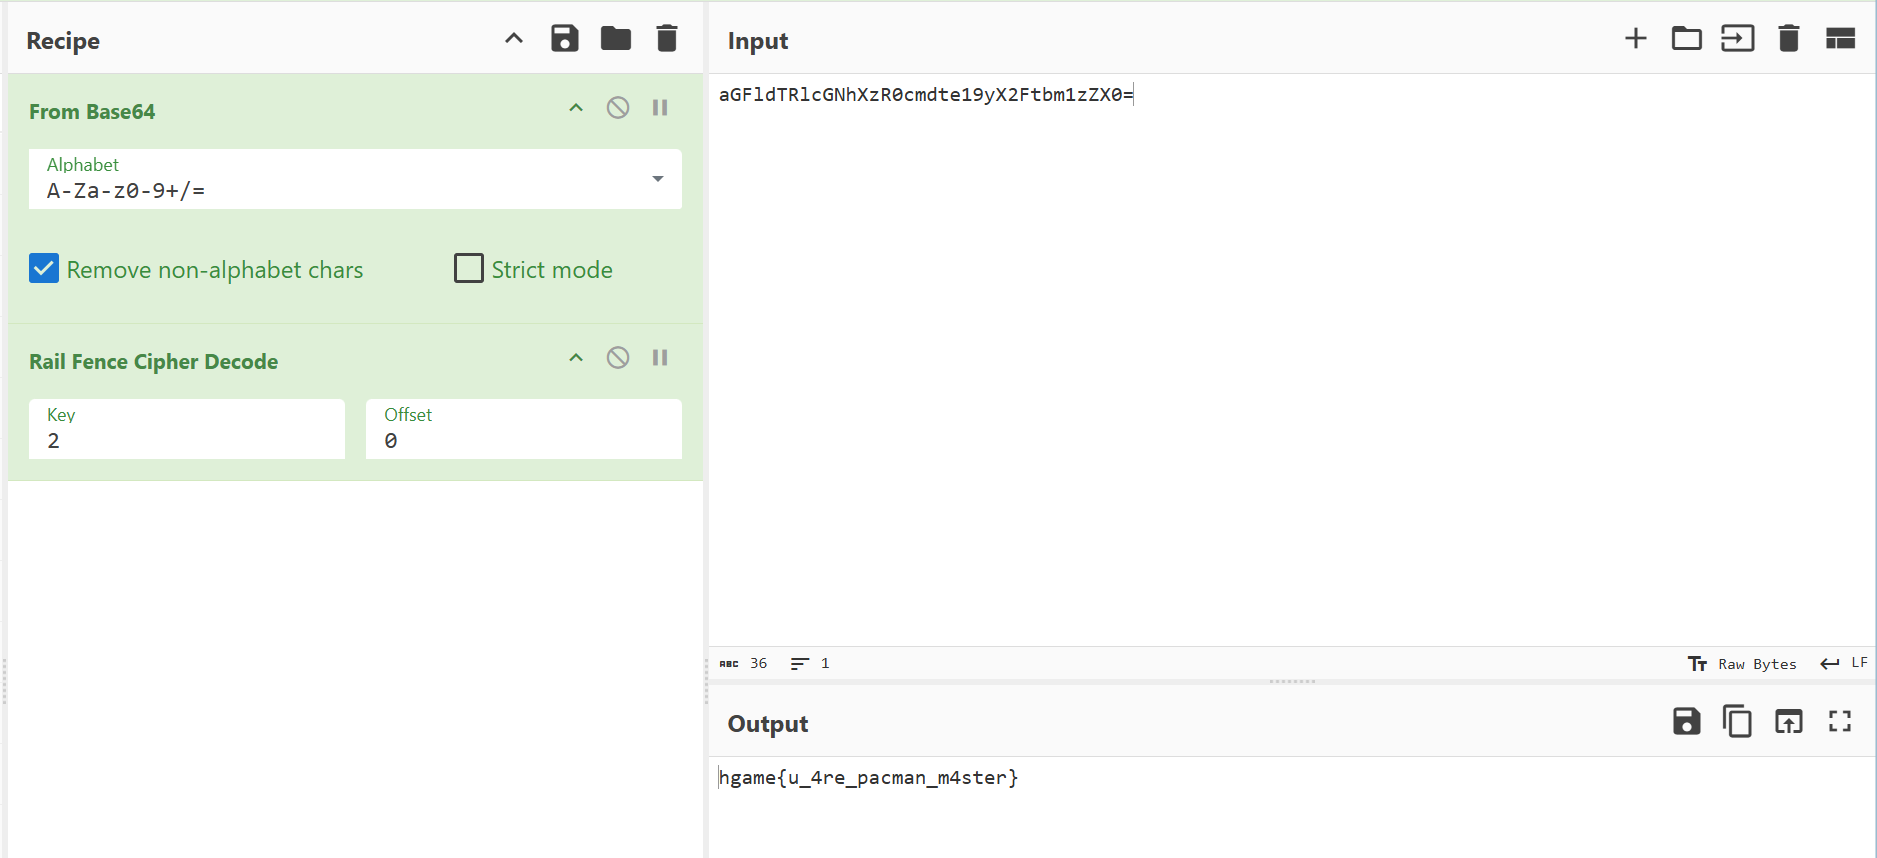The image size is (1877, 858).
Task: Maximise the output pane
Action: pos(1840,721)
